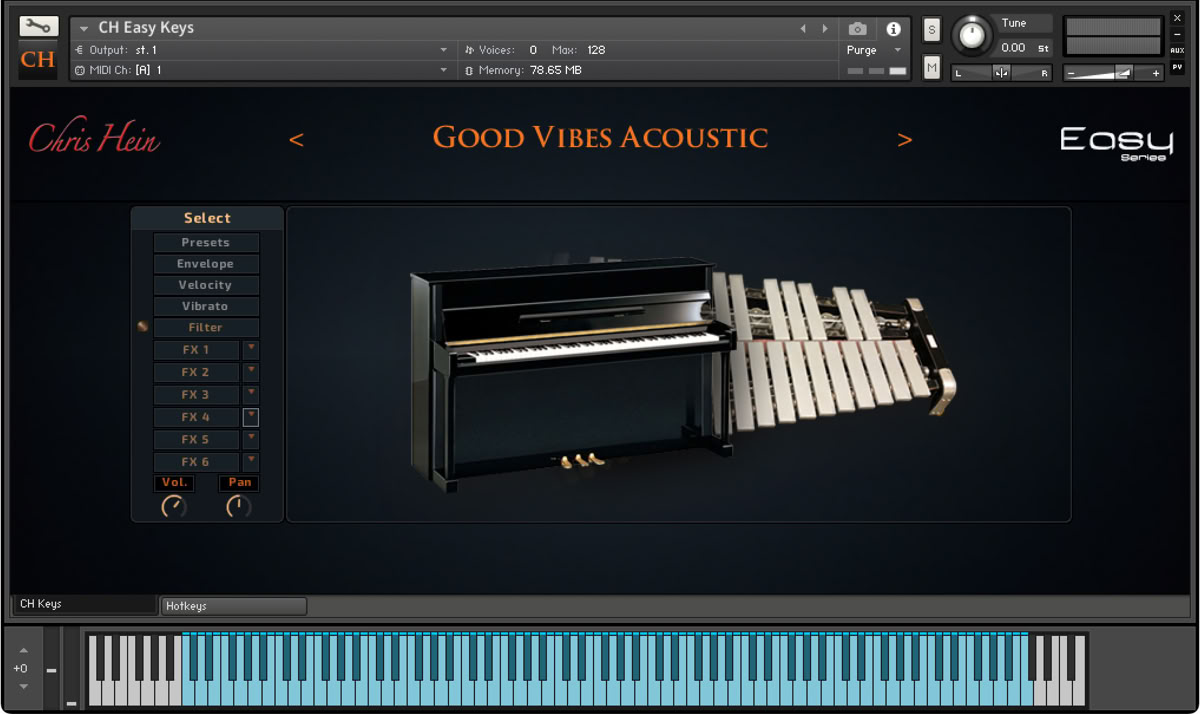The image size is (1200, 714).
Task: Click the next preset > arrow
Action: 905,140
